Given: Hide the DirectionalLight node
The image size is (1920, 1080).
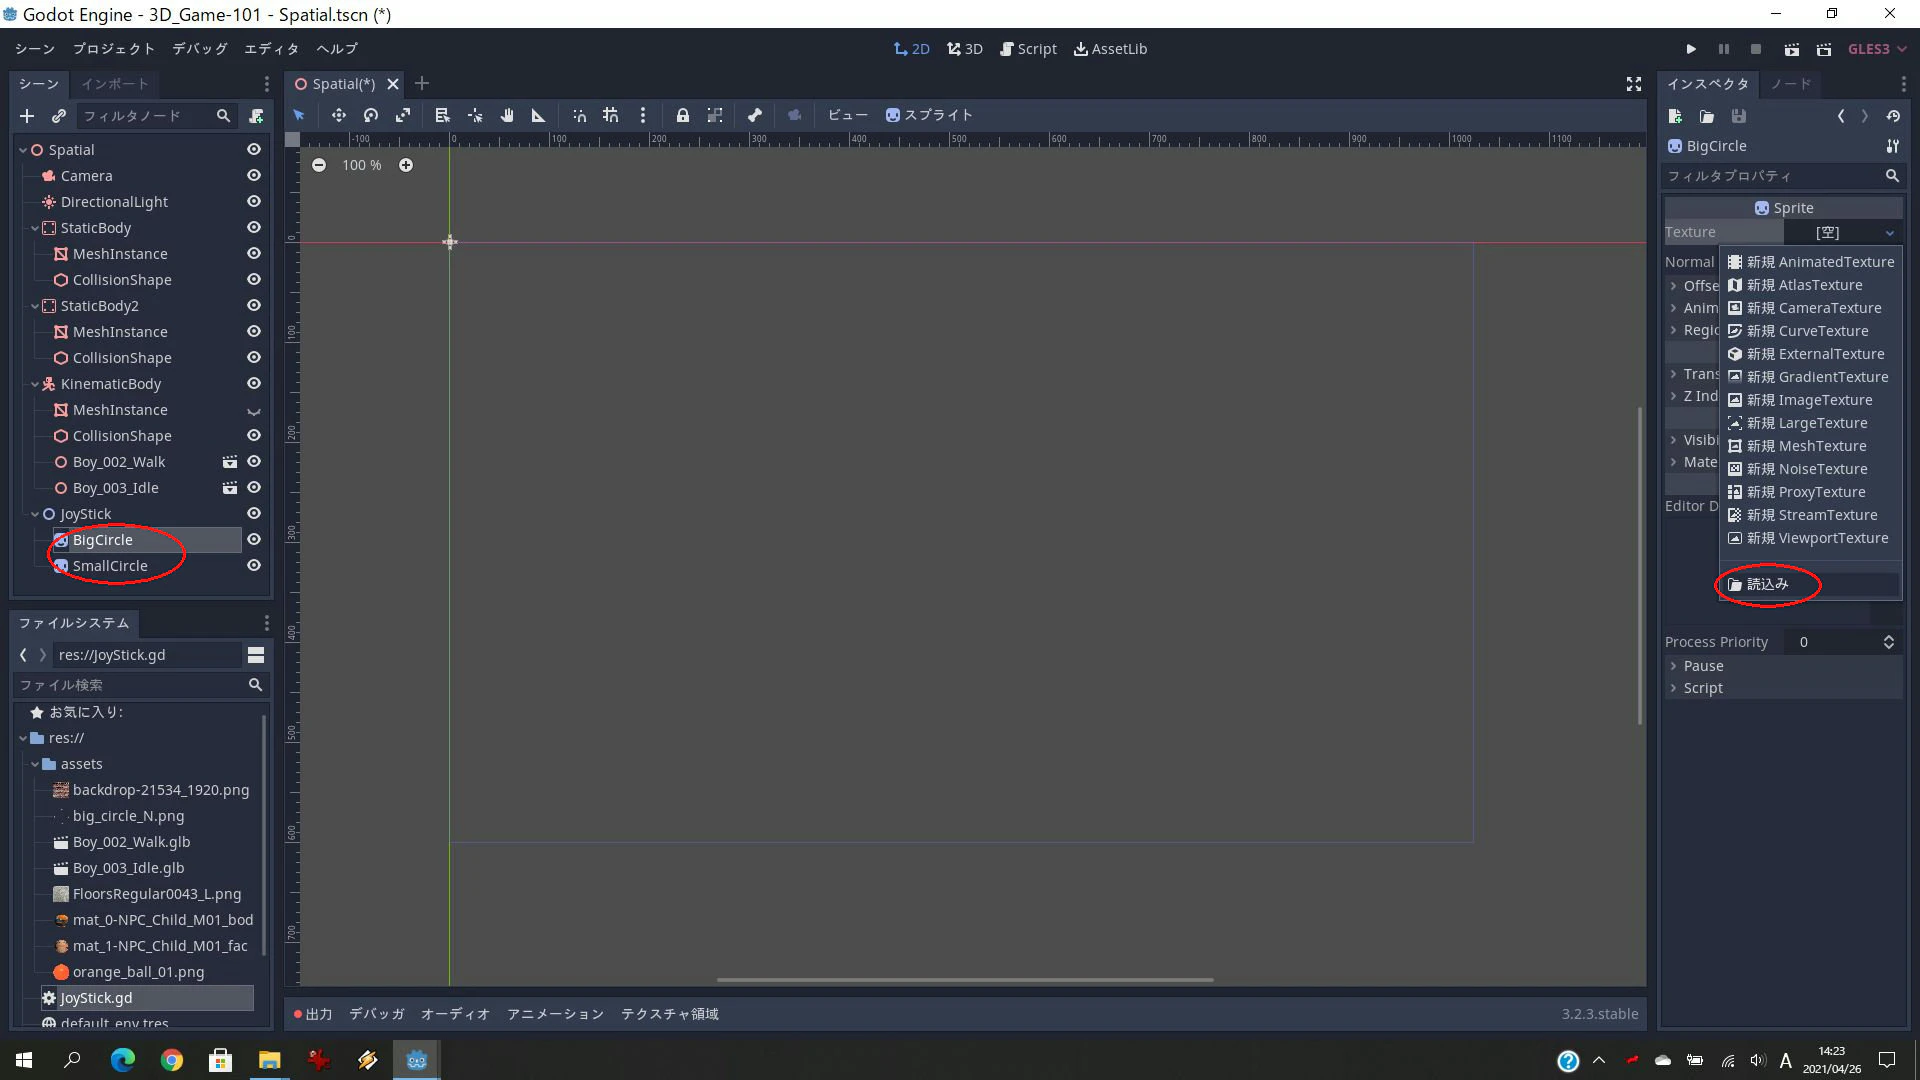Looking at the screenshot, I should (x=254, y=201).
